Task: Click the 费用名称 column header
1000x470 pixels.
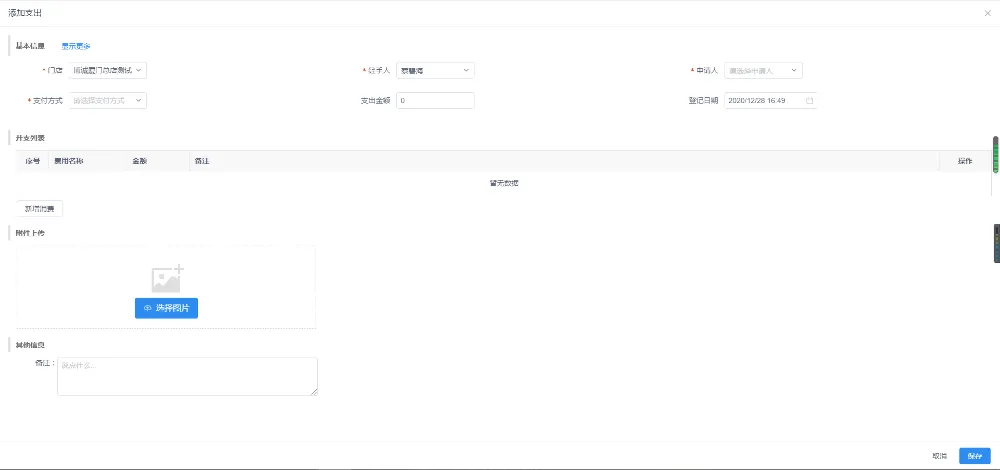Action: coord(69,160)
